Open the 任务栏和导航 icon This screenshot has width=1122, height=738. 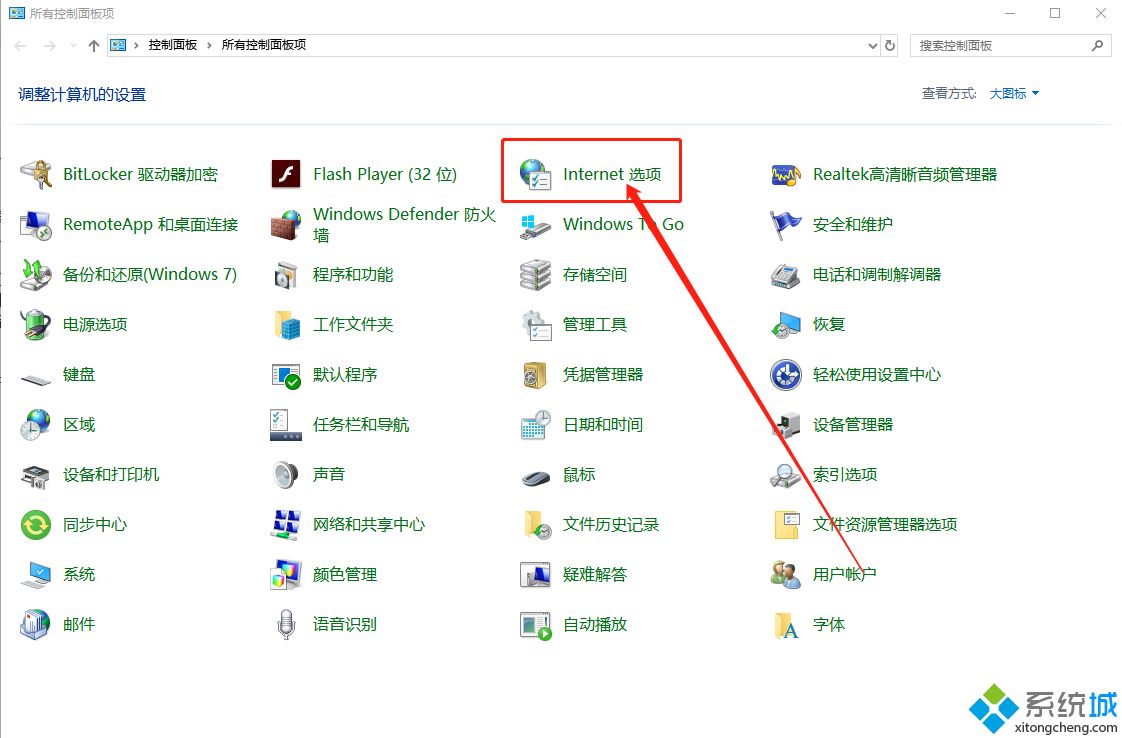[x=286, y=424]
